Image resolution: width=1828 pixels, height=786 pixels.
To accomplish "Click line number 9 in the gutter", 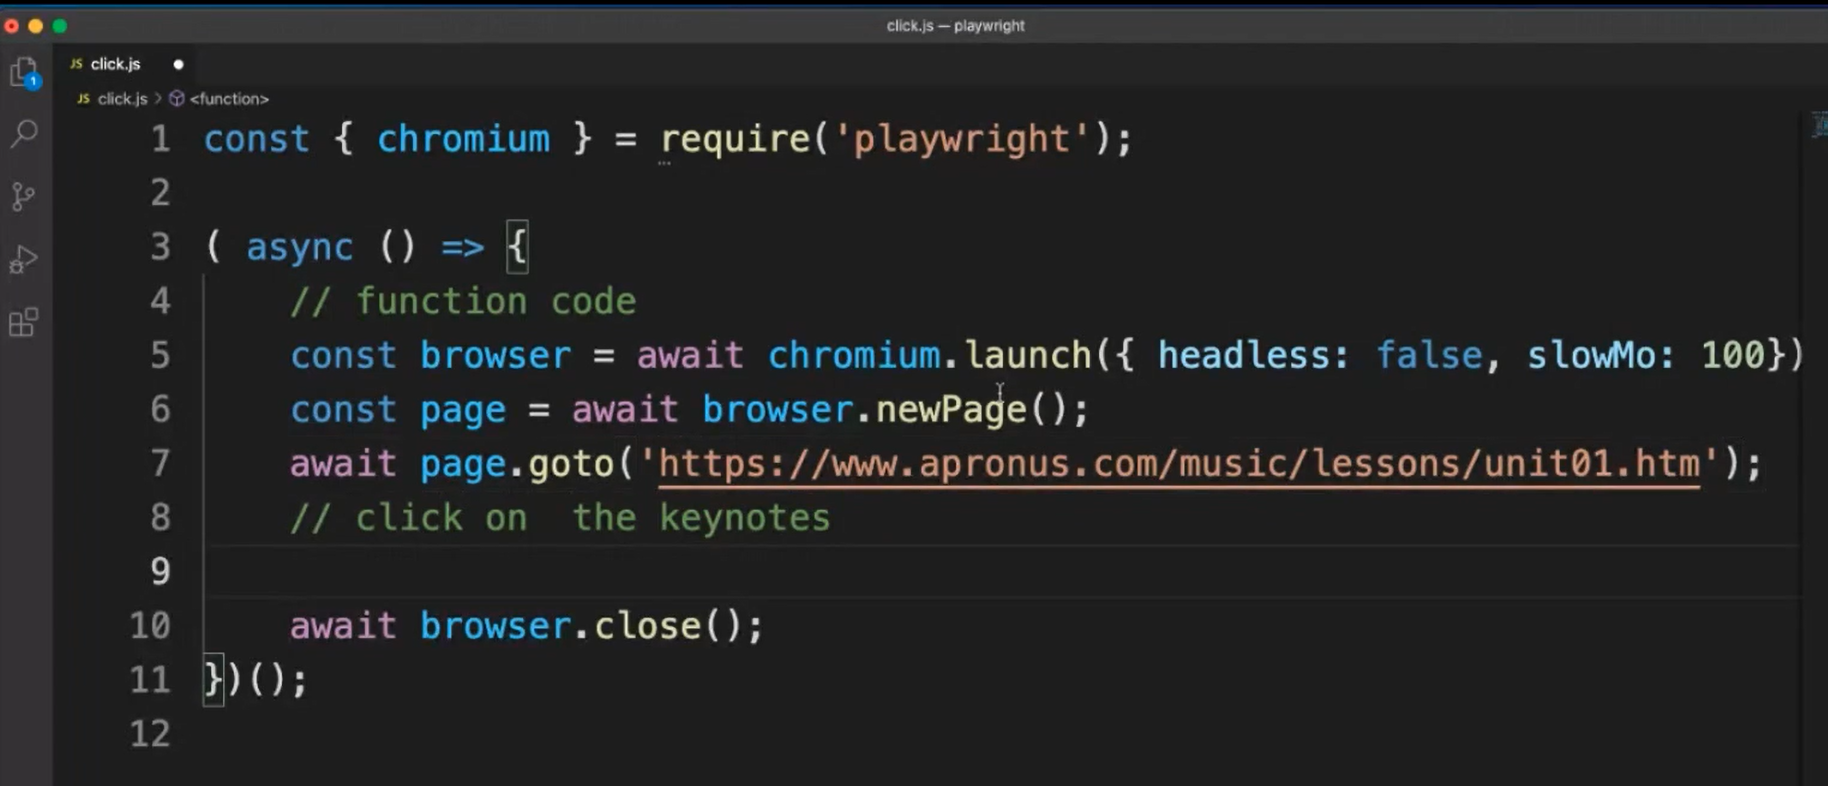I will click(x=160, y=571).
